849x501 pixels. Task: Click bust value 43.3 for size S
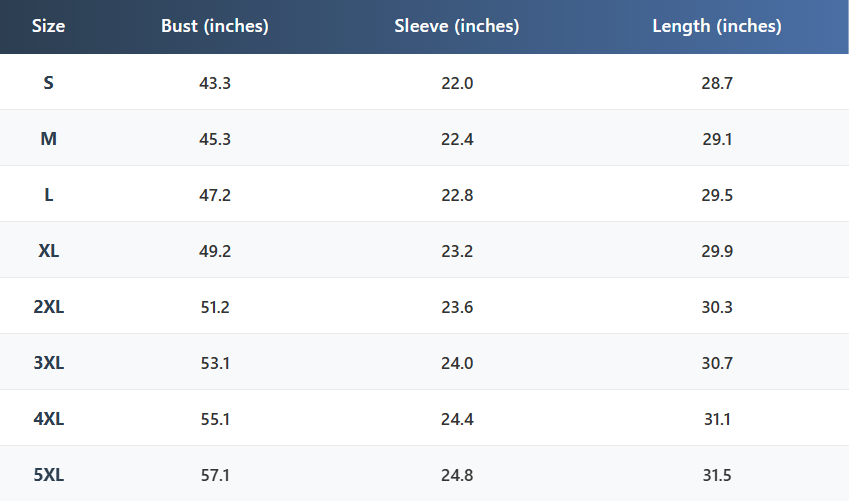(x=215, y=83)
